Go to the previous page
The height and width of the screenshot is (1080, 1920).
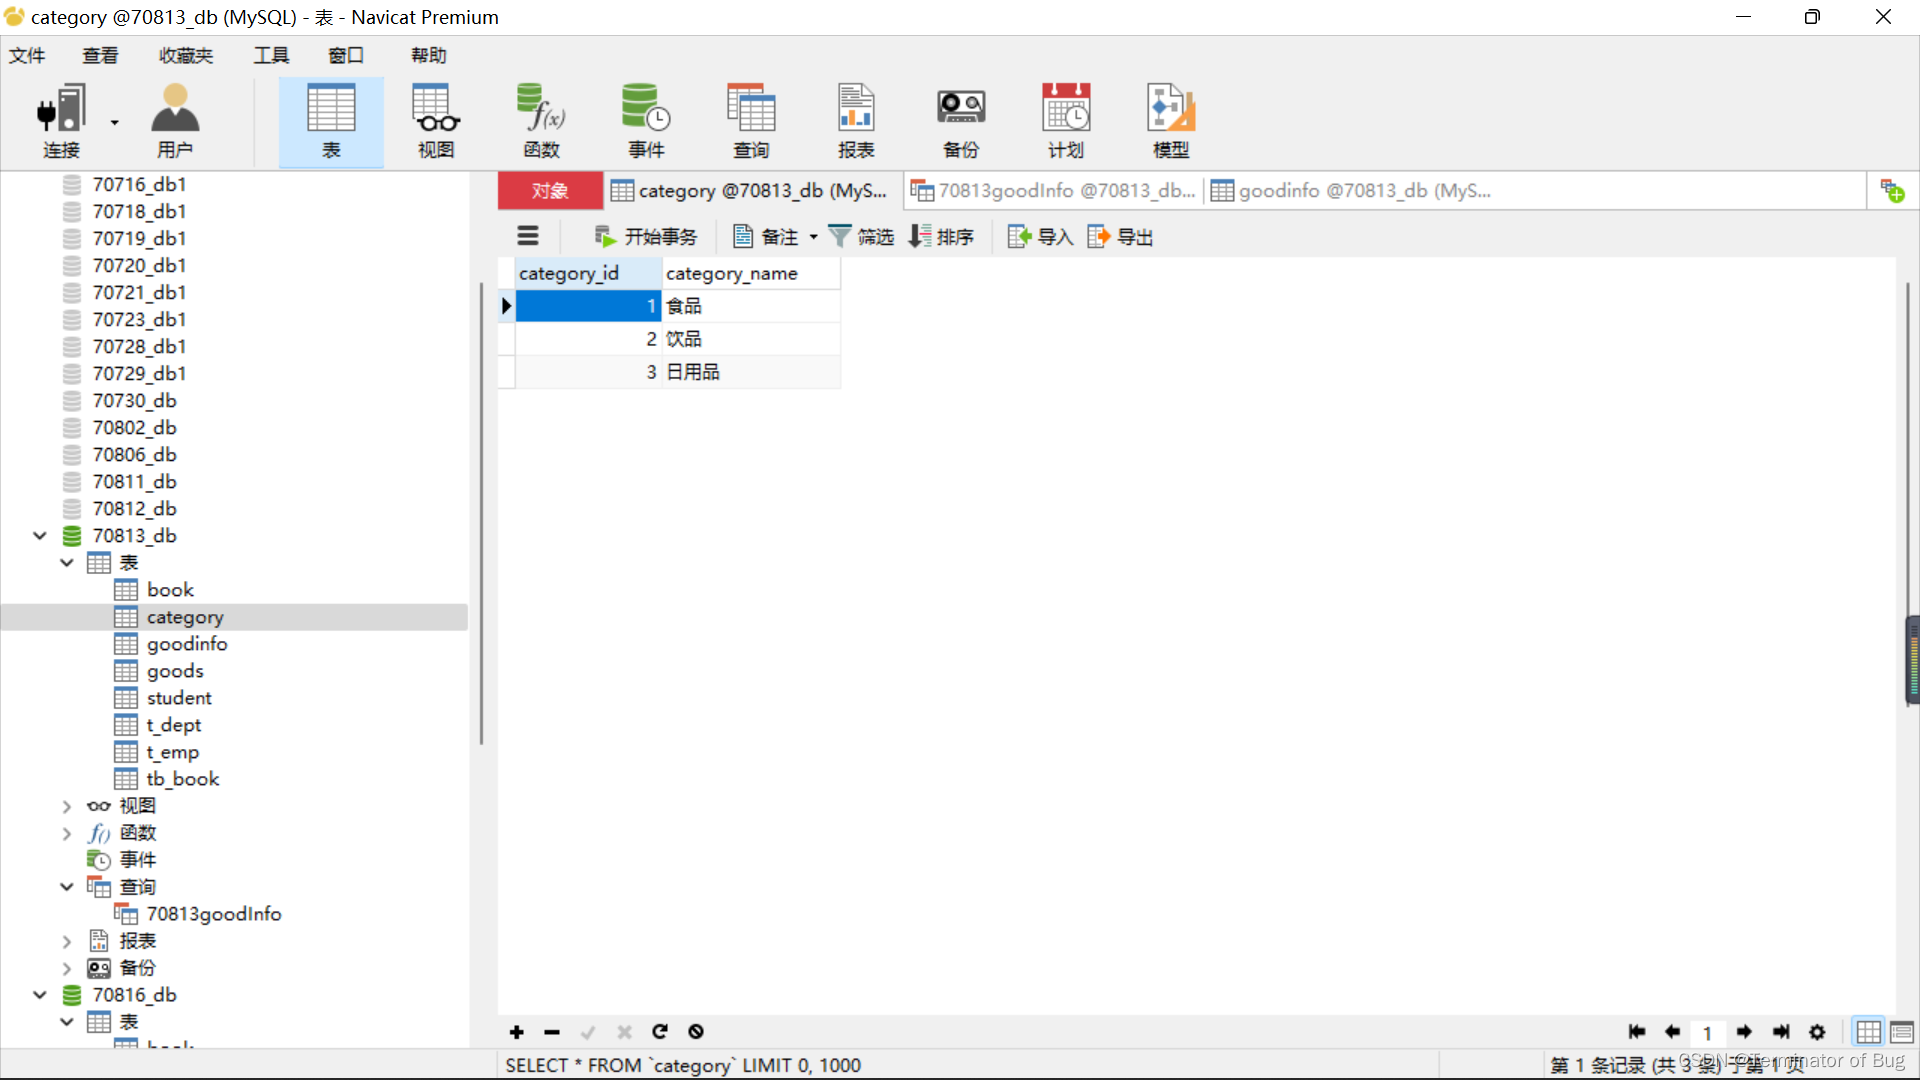tap(1672, 1032)
